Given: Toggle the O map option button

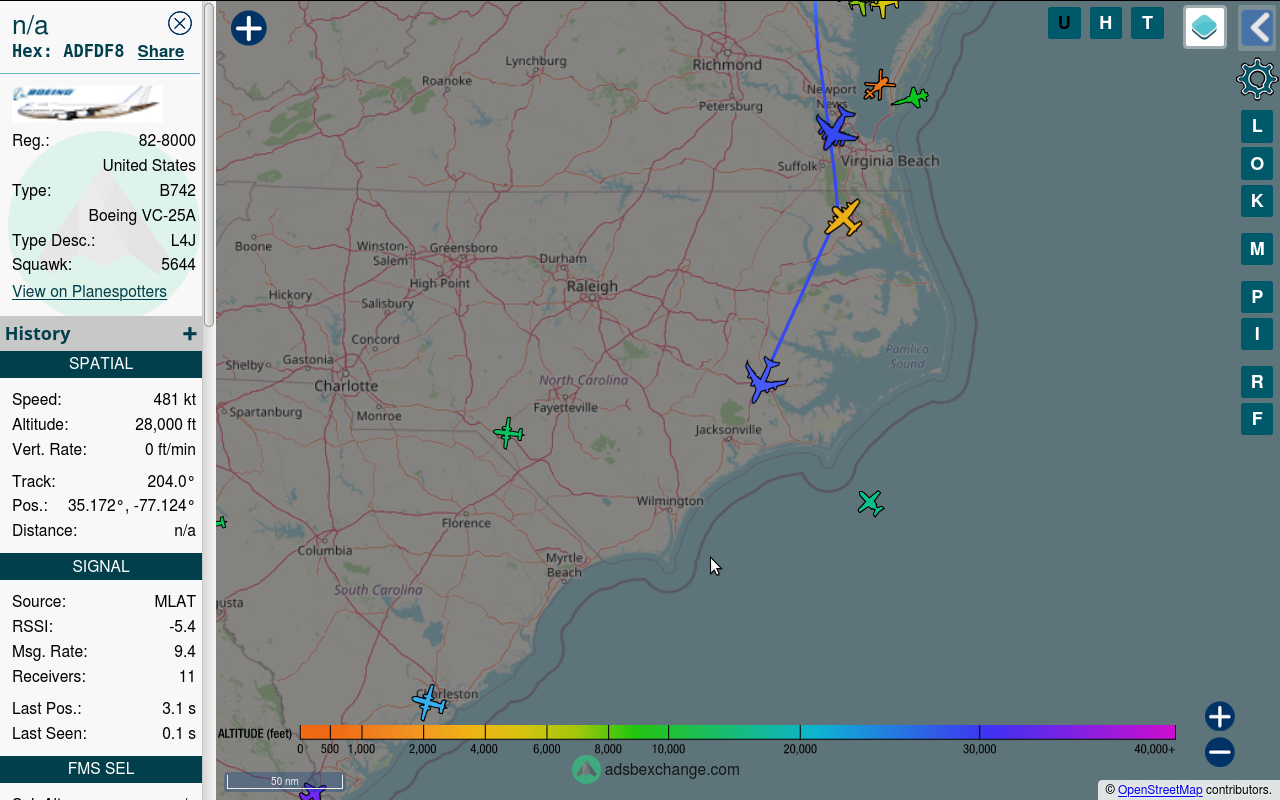Looking at the screenshot, I should pyautogui.click(x=1257, y=164).
